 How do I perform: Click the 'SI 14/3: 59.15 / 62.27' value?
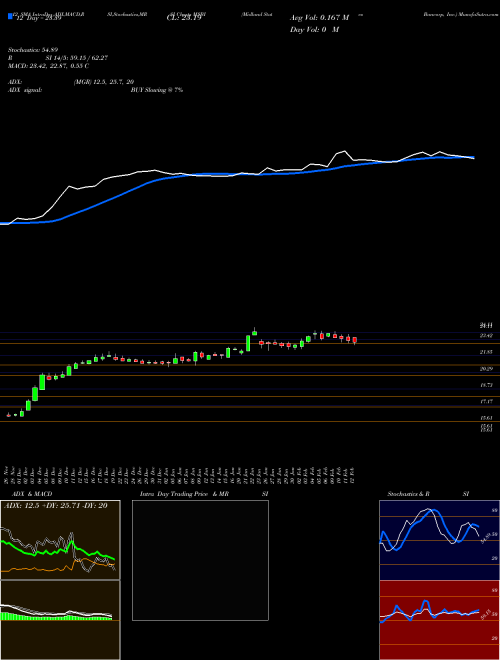pos(78,58)
